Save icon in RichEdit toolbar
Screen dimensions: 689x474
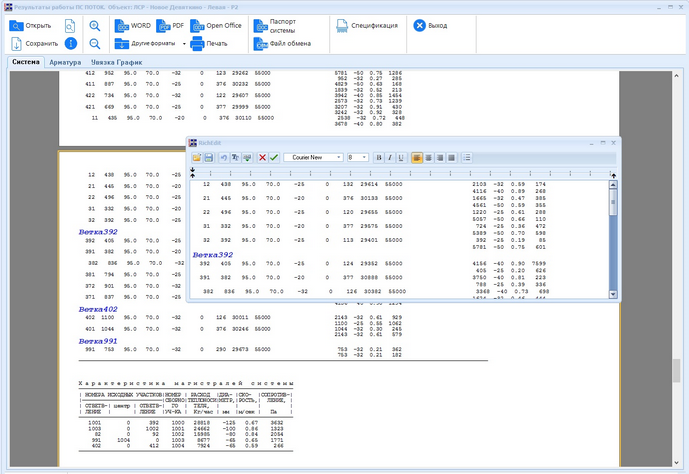coord(209,157)
